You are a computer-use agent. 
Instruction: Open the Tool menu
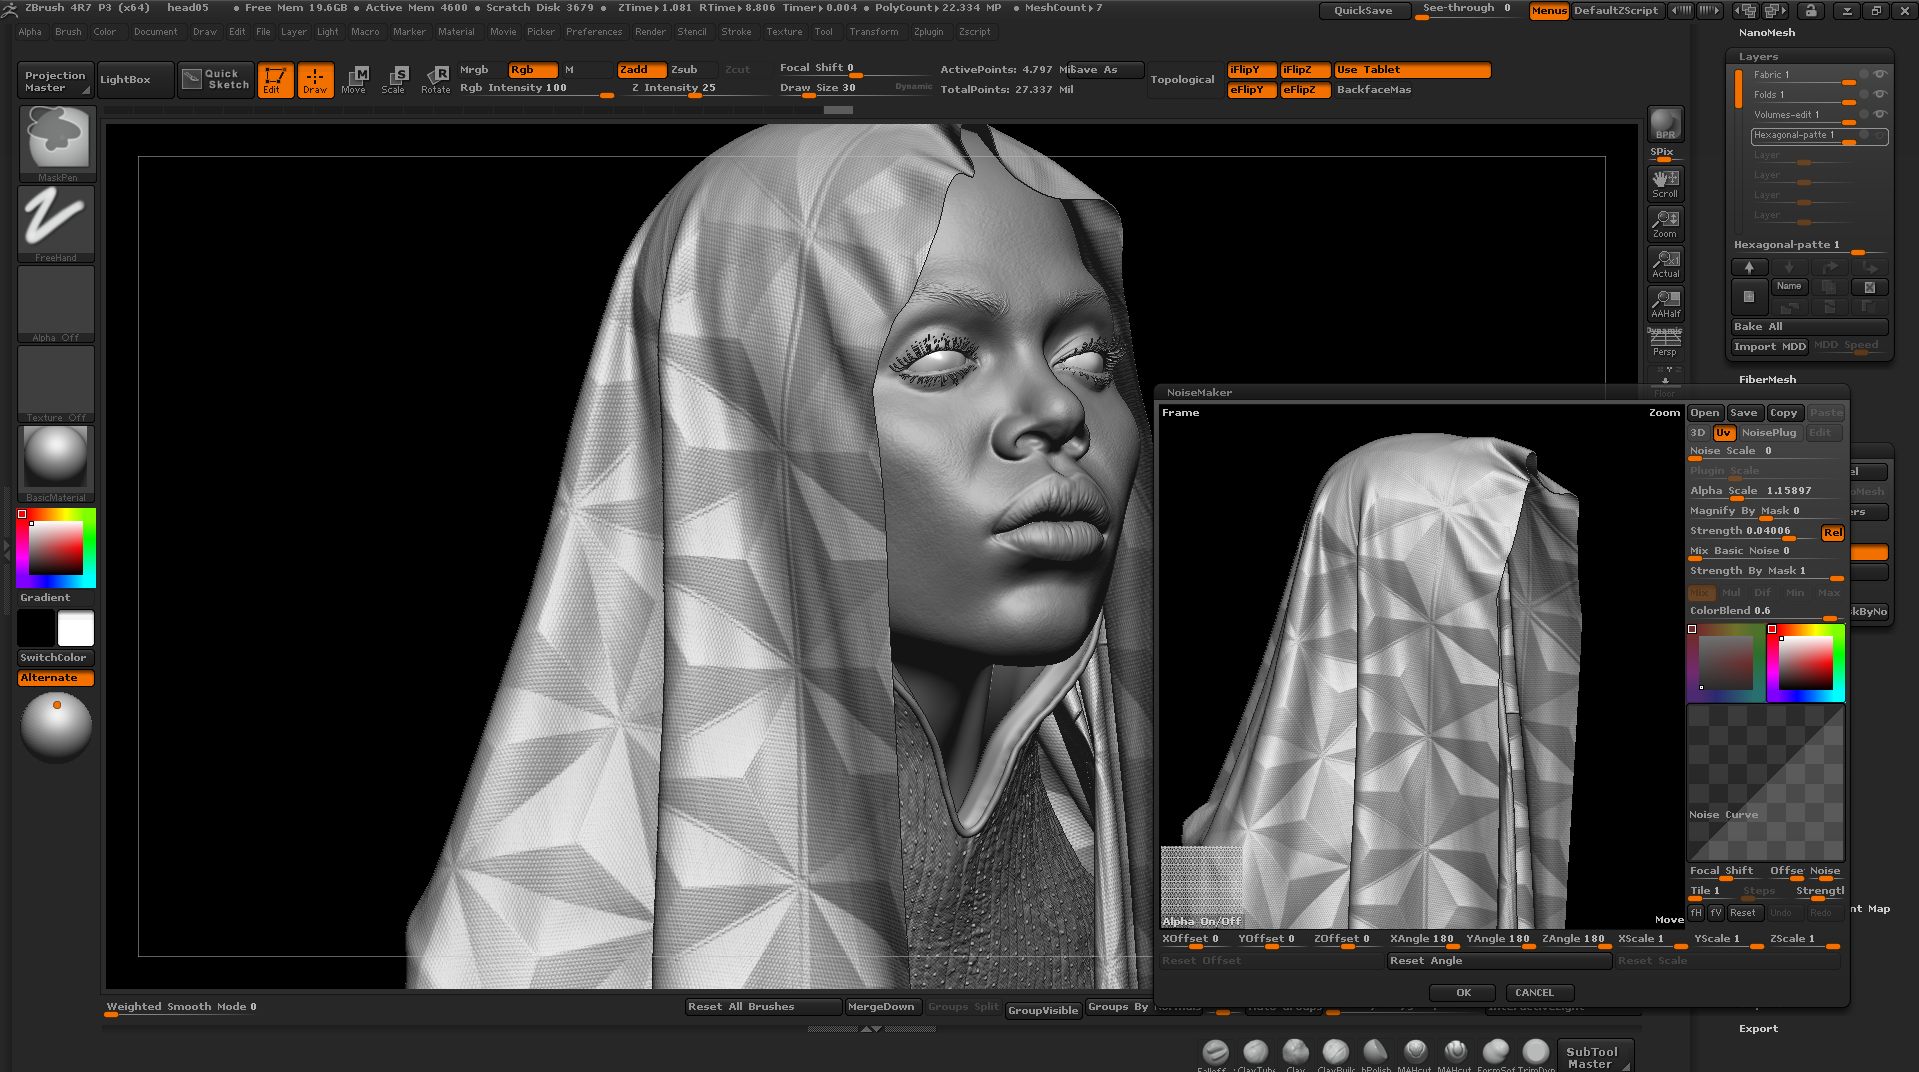823,32
